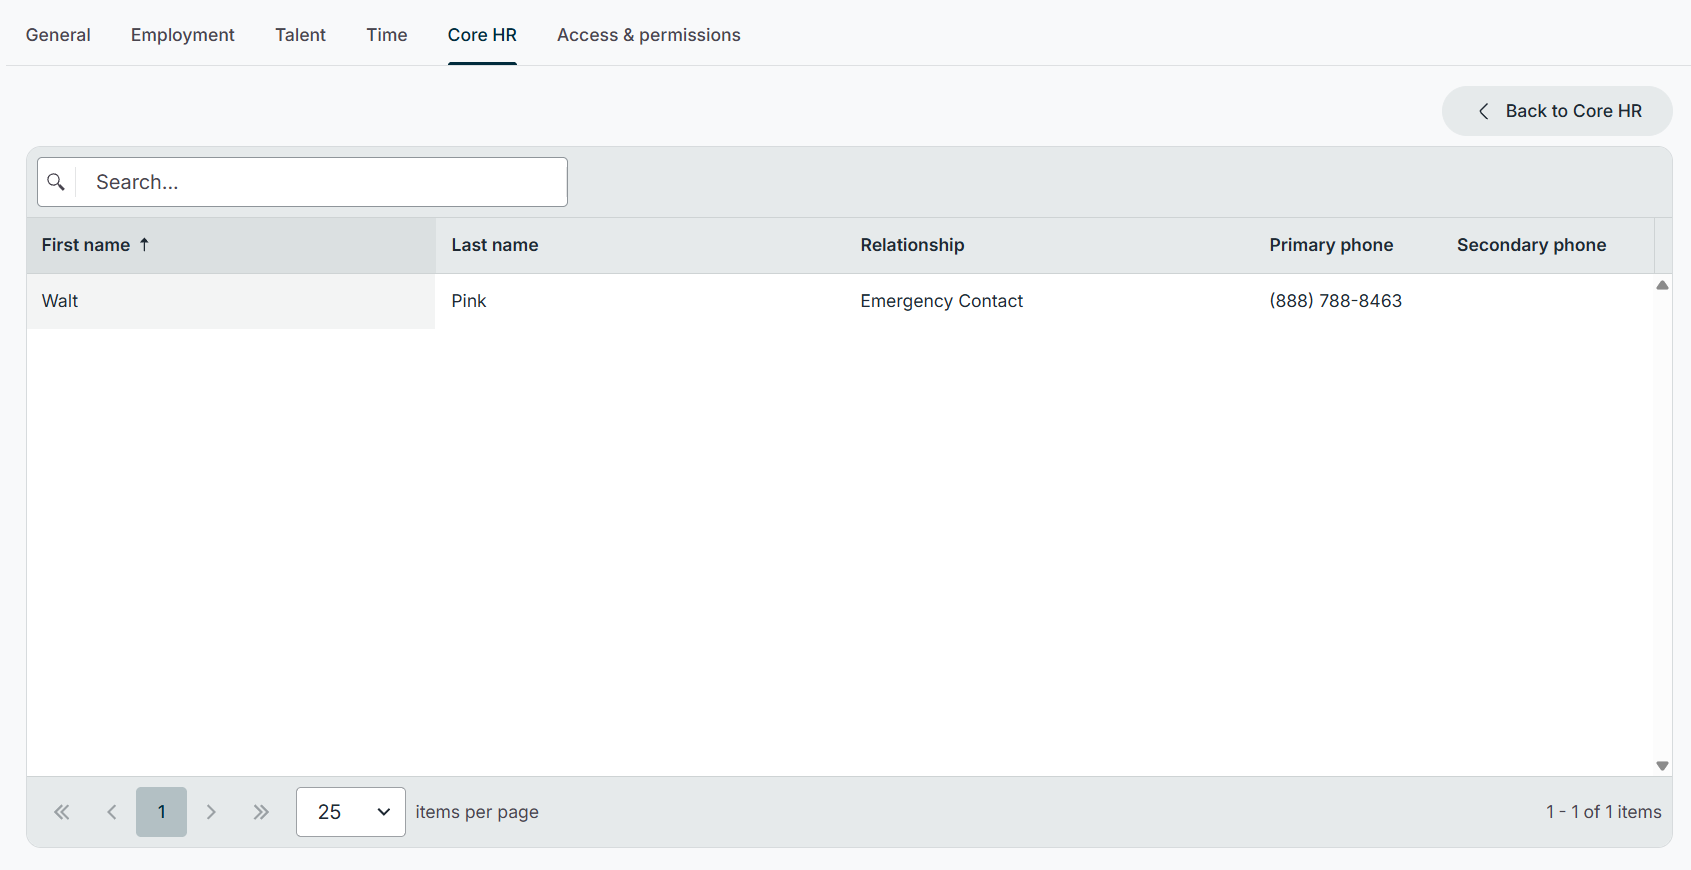Click the search magnifier icon
1691x870 pixels.
(56, 182)
